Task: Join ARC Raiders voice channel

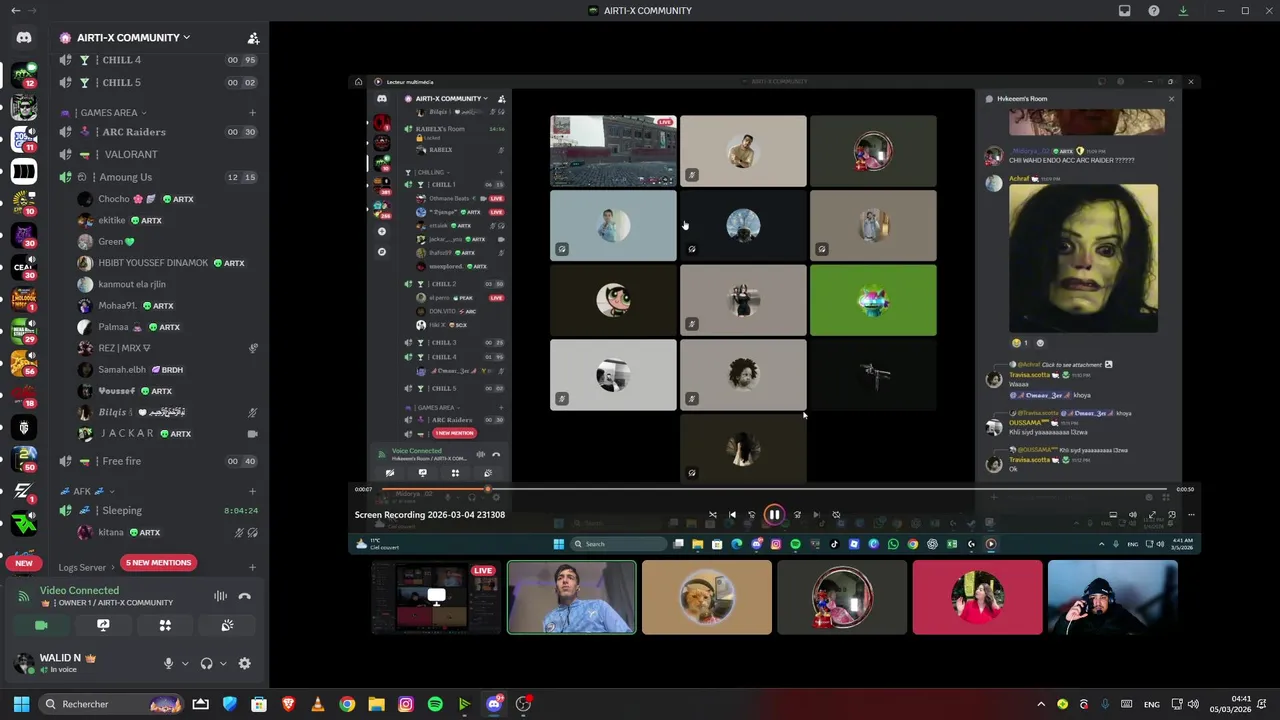Action: (158, 132)
